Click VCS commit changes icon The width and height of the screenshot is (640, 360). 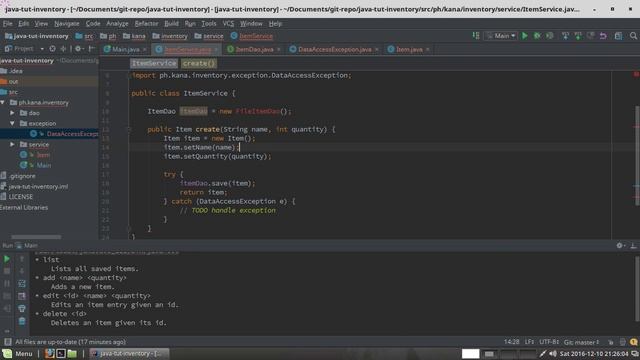(x=578, y=36)
